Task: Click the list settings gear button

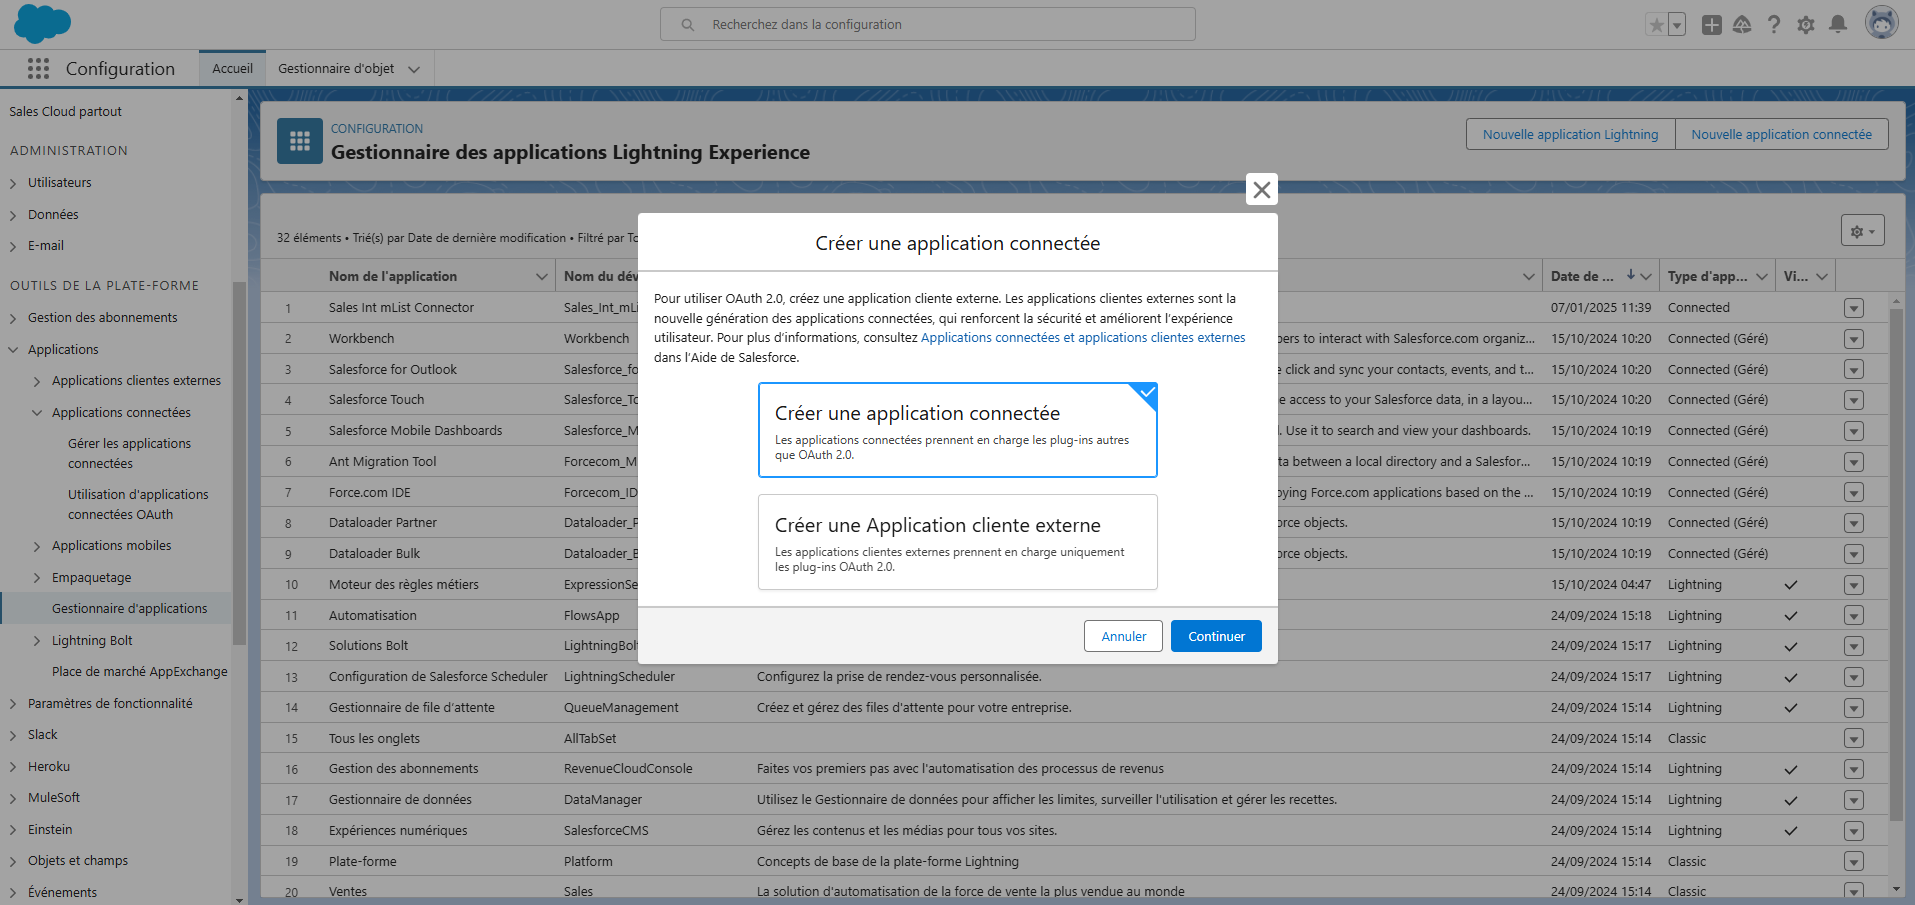Action: click(x=1862, y=231)
